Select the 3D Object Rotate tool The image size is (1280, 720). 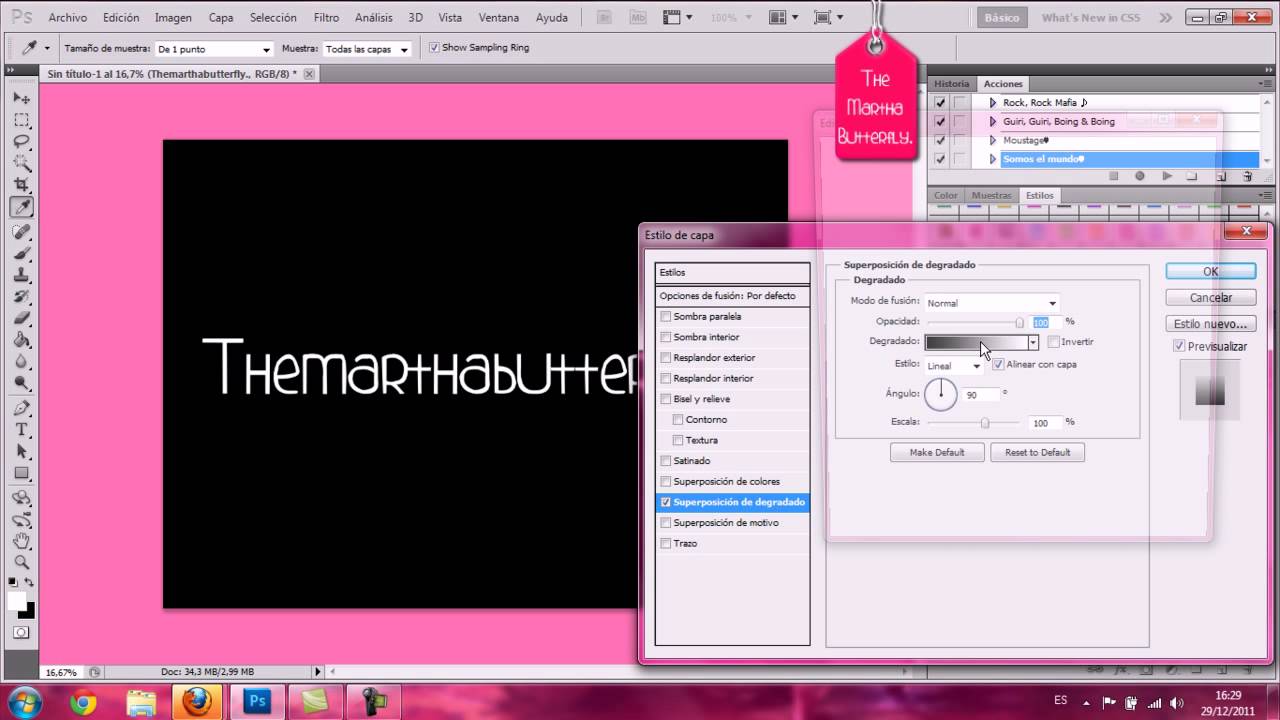coord(21,498)
